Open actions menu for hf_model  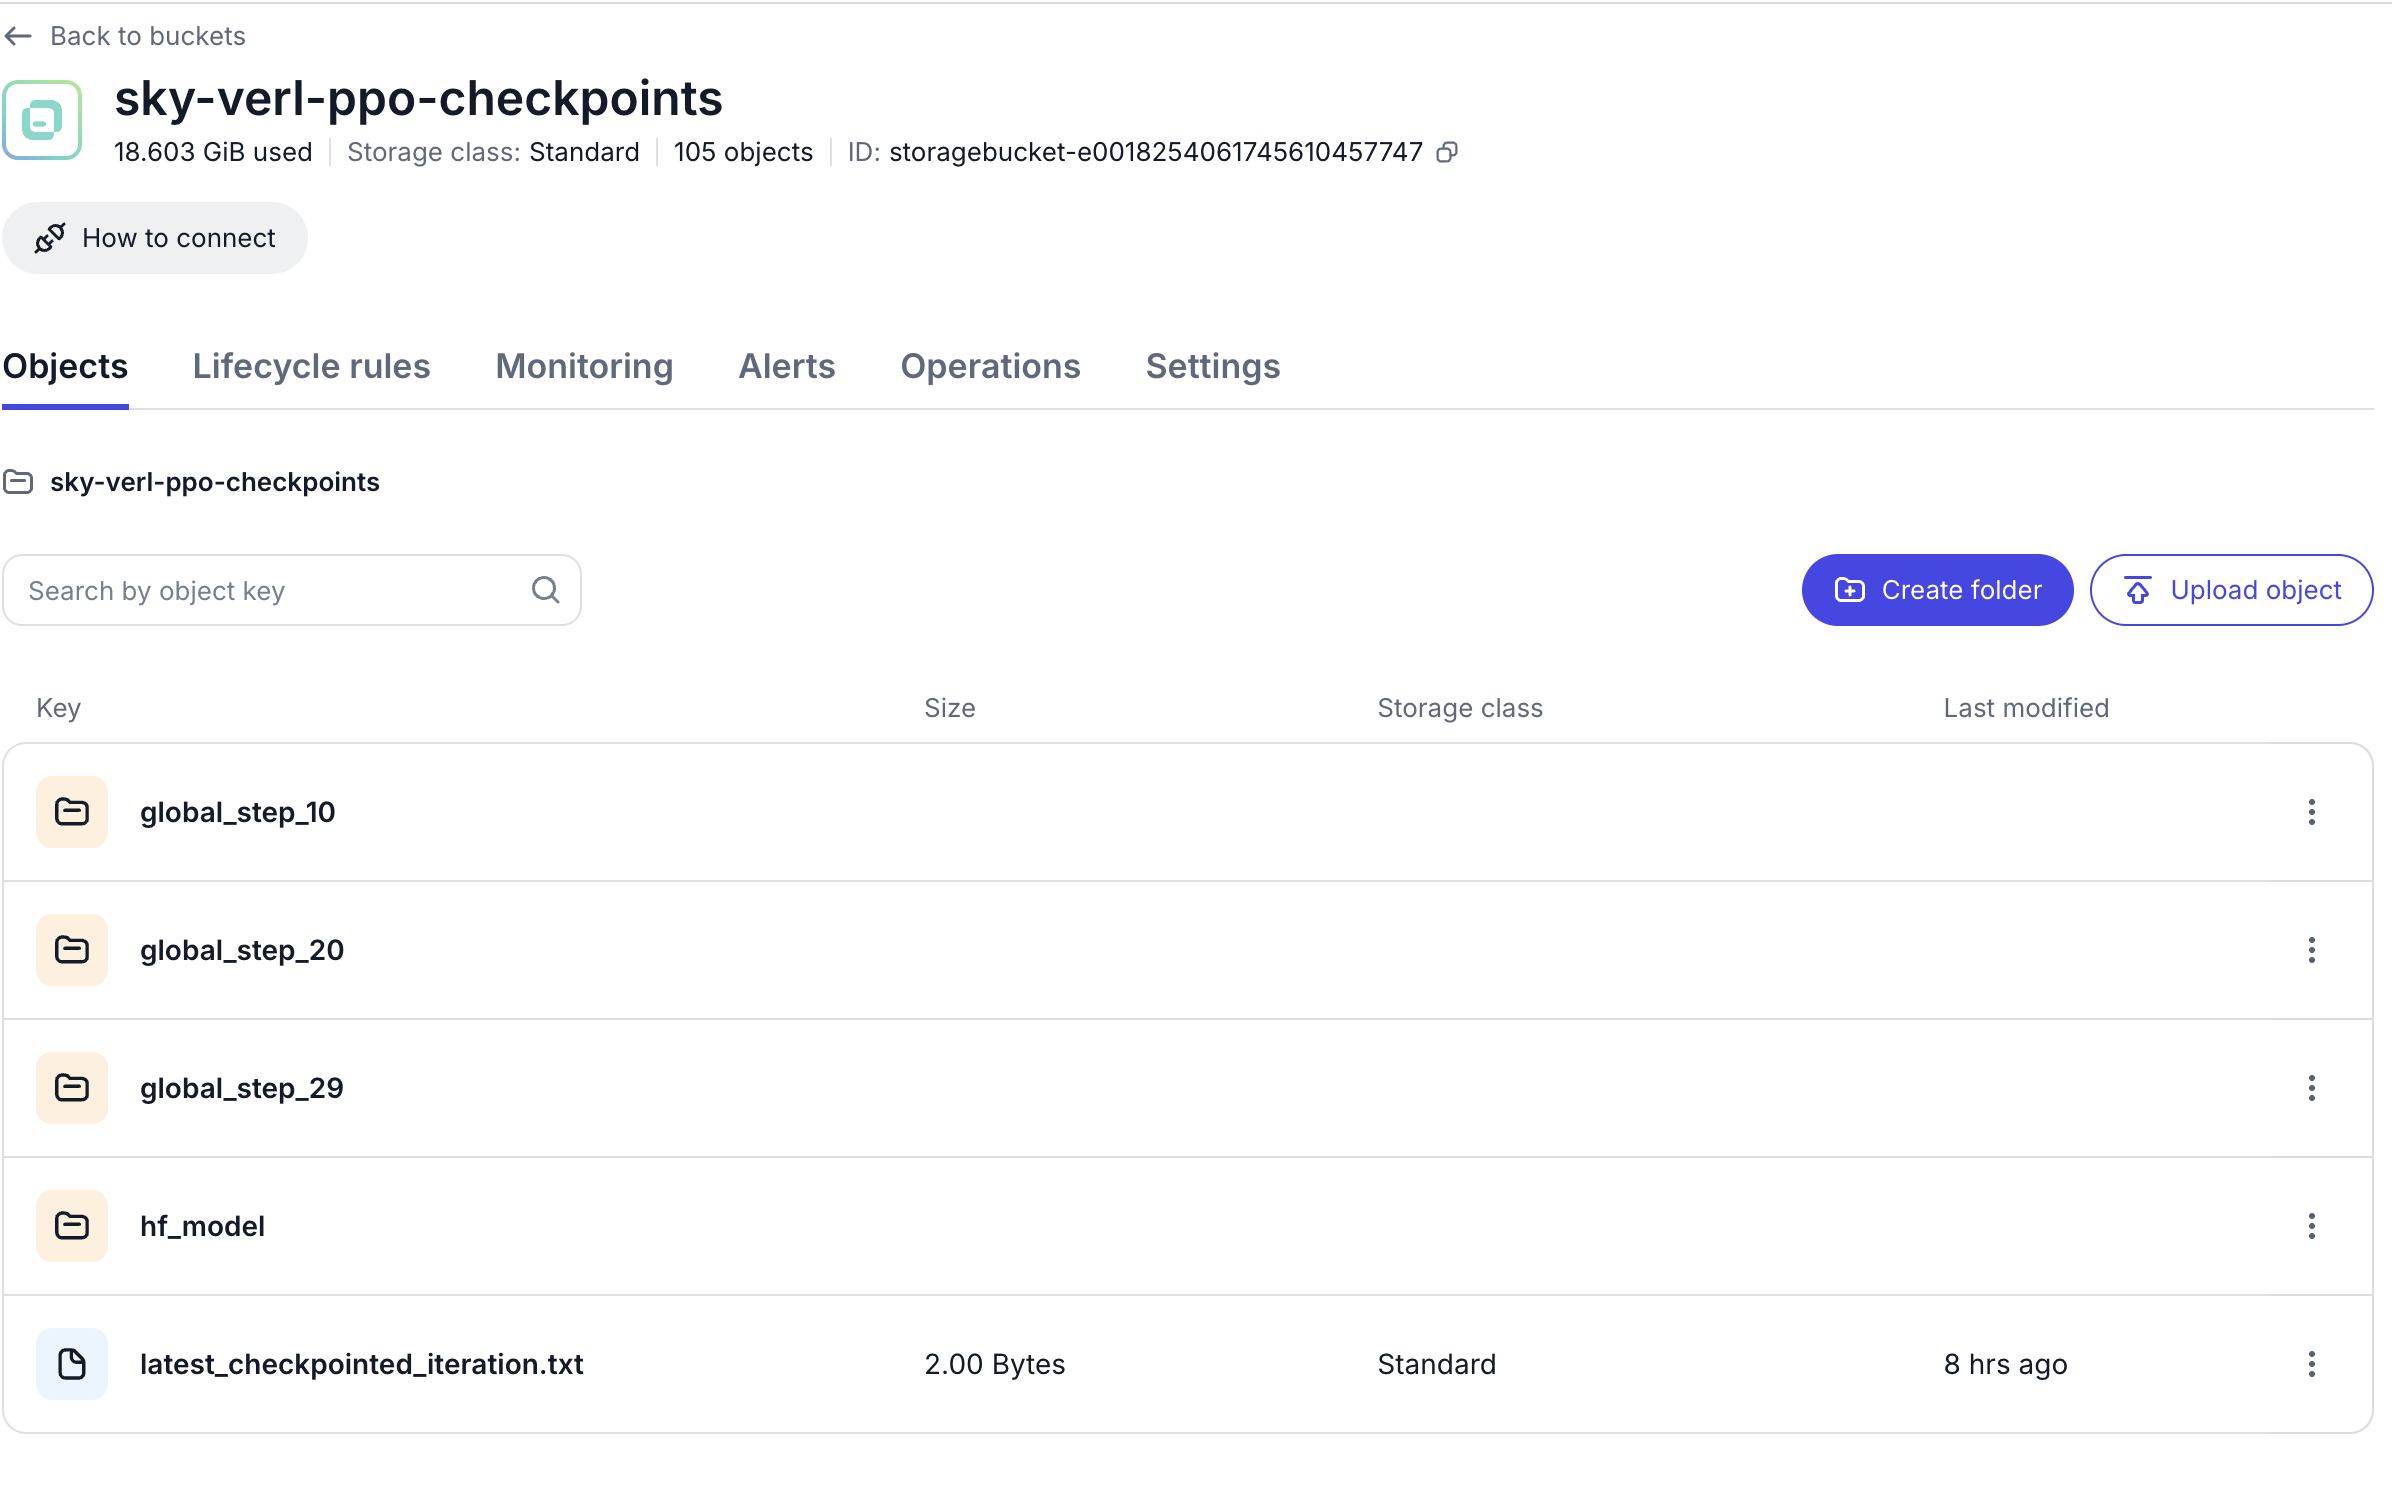coord(2311,1226)
